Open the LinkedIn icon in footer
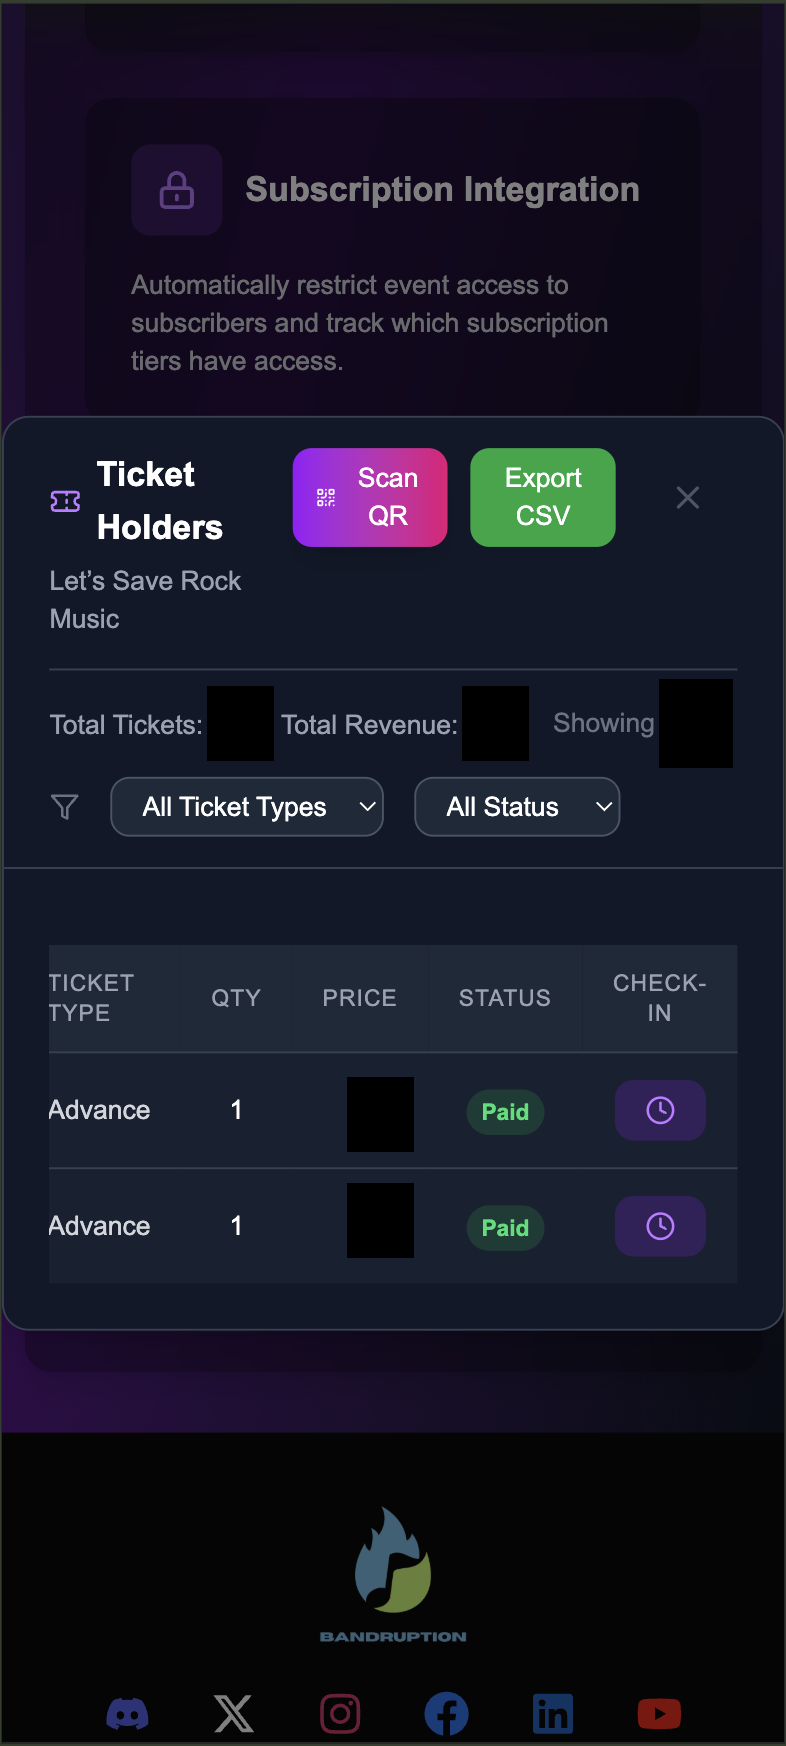 click(x=553, y=1714)
